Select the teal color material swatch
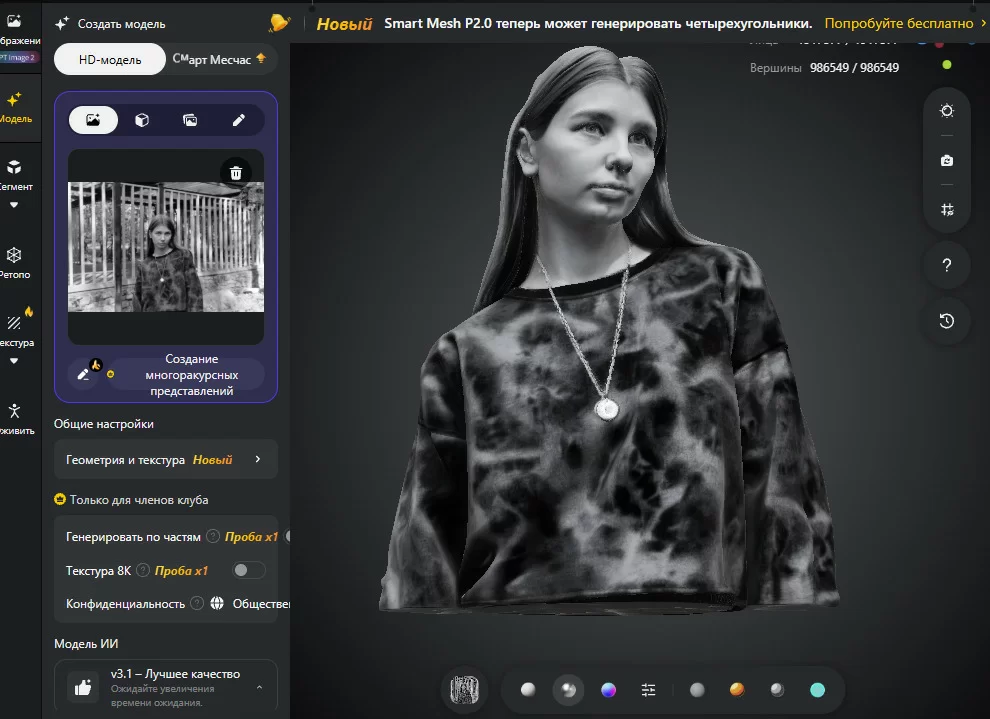Viewport: 990px width, 719px height. (818, 690)
